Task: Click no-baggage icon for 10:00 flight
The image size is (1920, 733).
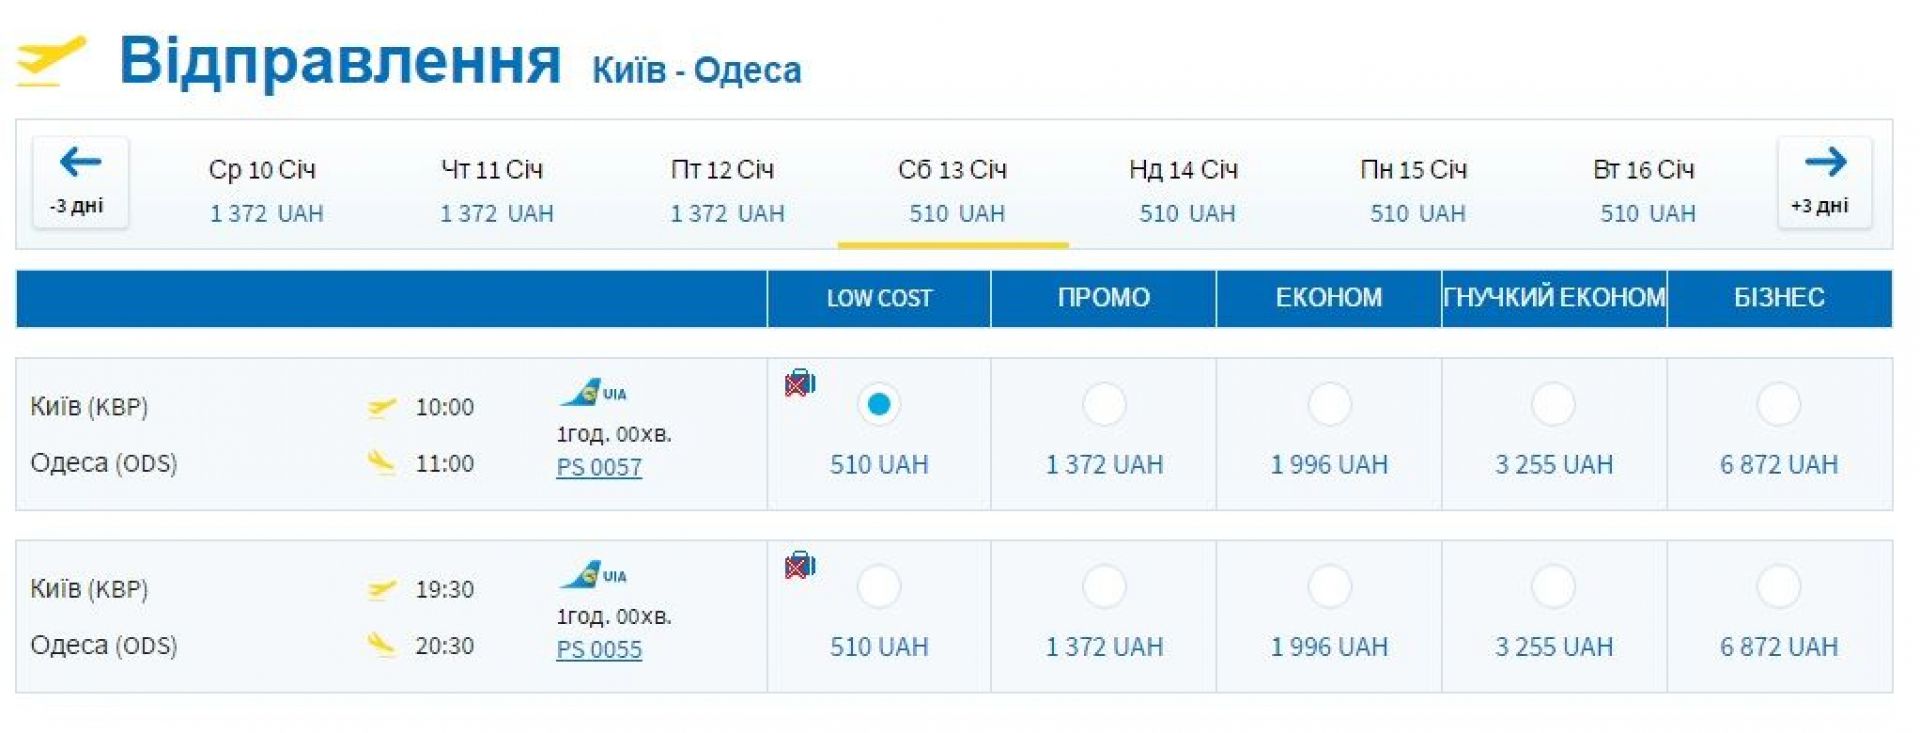Action: (x=800, y=383)
